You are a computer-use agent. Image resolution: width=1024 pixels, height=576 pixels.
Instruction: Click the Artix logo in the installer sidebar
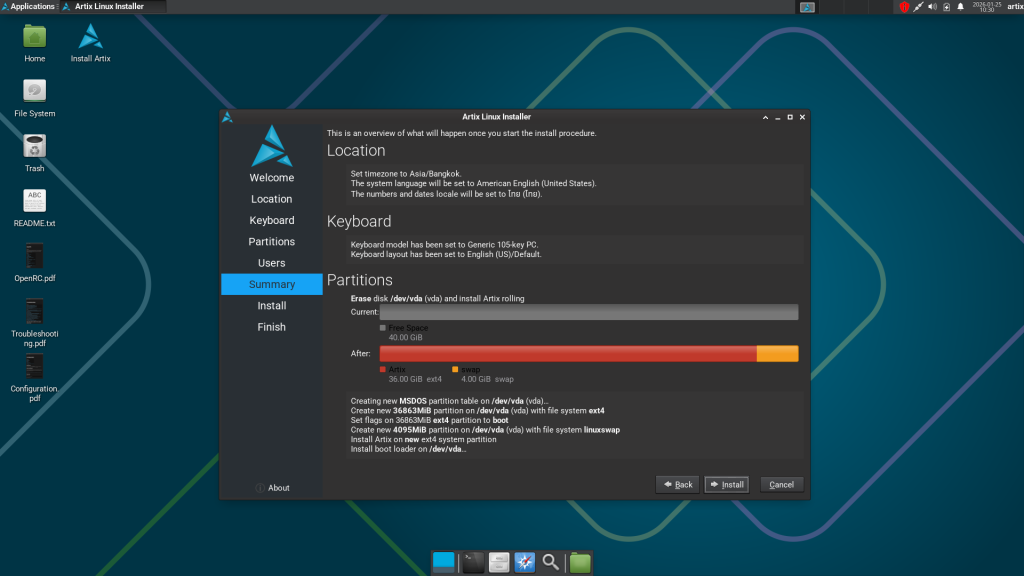271,150
